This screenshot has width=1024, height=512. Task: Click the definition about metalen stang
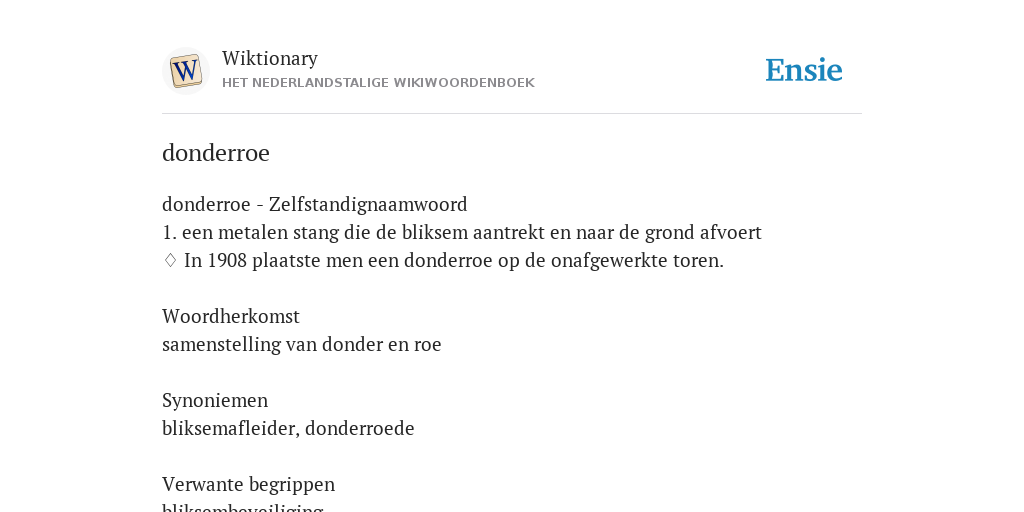(x=462, y=232)
